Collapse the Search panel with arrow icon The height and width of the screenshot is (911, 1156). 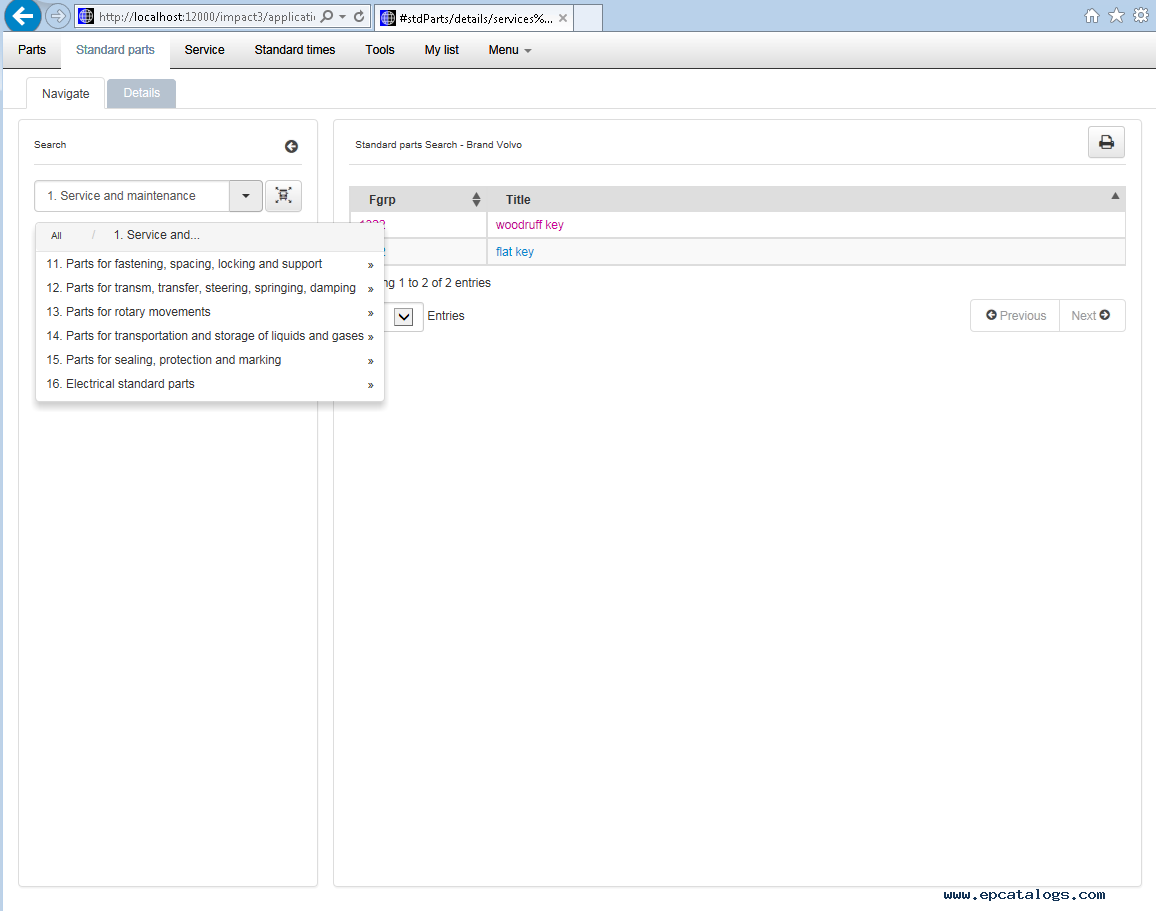[x=291, y=146]
